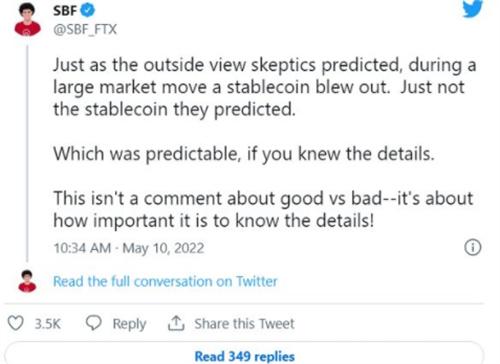Open SBF's large profile avatar
Image resolution: width=500 pixels, height=364 pixels.
tap(27, 19)
